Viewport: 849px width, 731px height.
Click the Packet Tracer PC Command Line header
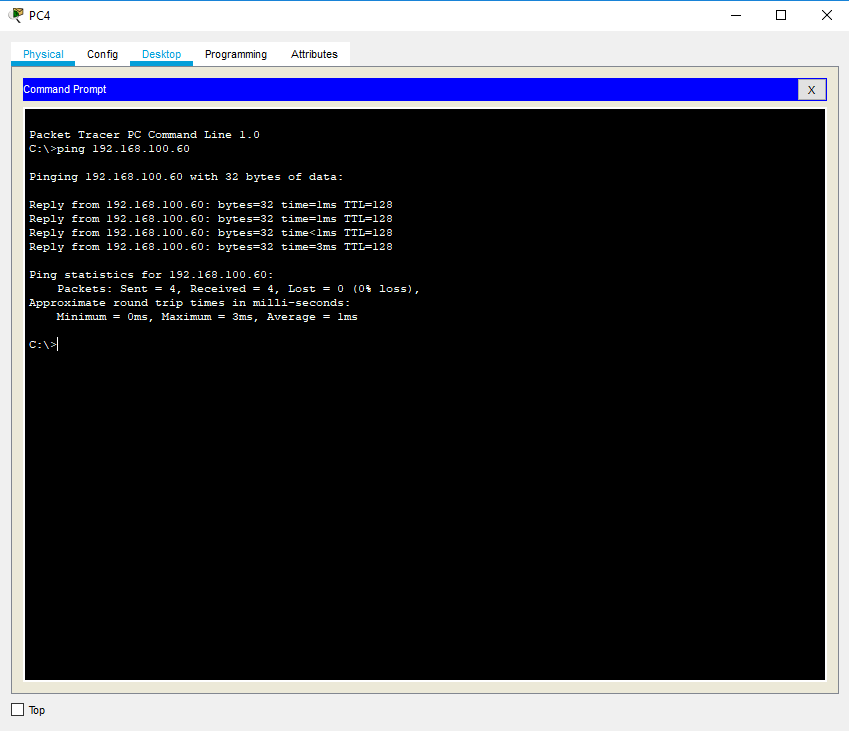click(144, 135)
